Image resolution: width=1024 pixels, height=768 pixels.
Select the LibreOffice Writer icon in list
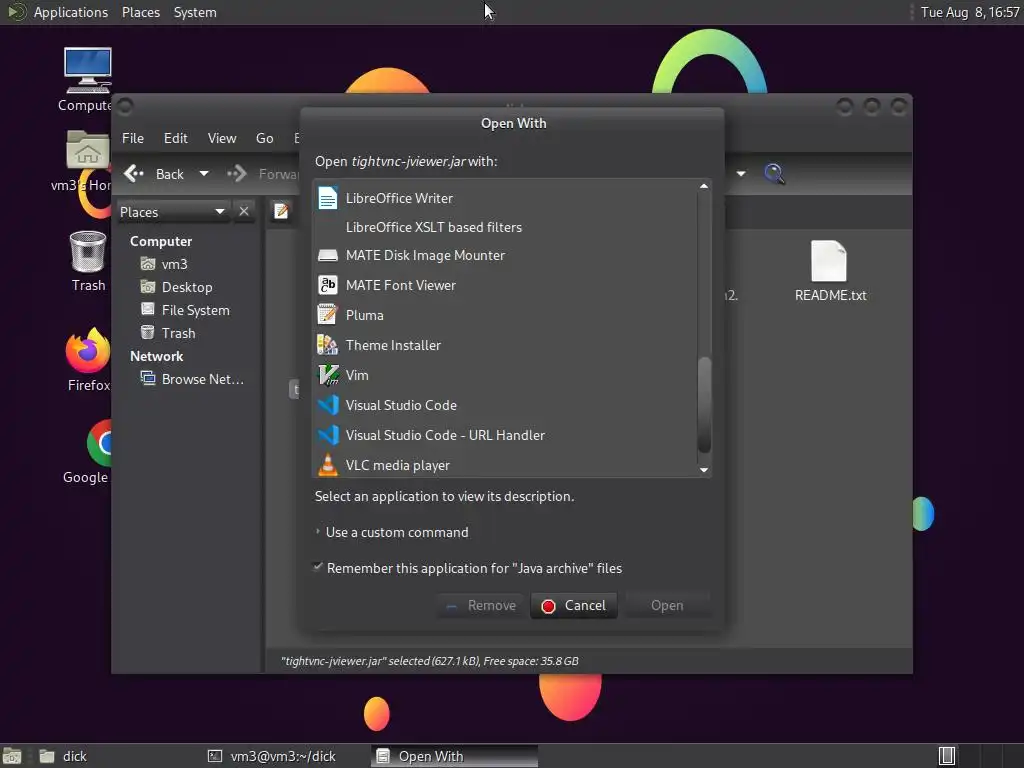[x=327, y=198]
